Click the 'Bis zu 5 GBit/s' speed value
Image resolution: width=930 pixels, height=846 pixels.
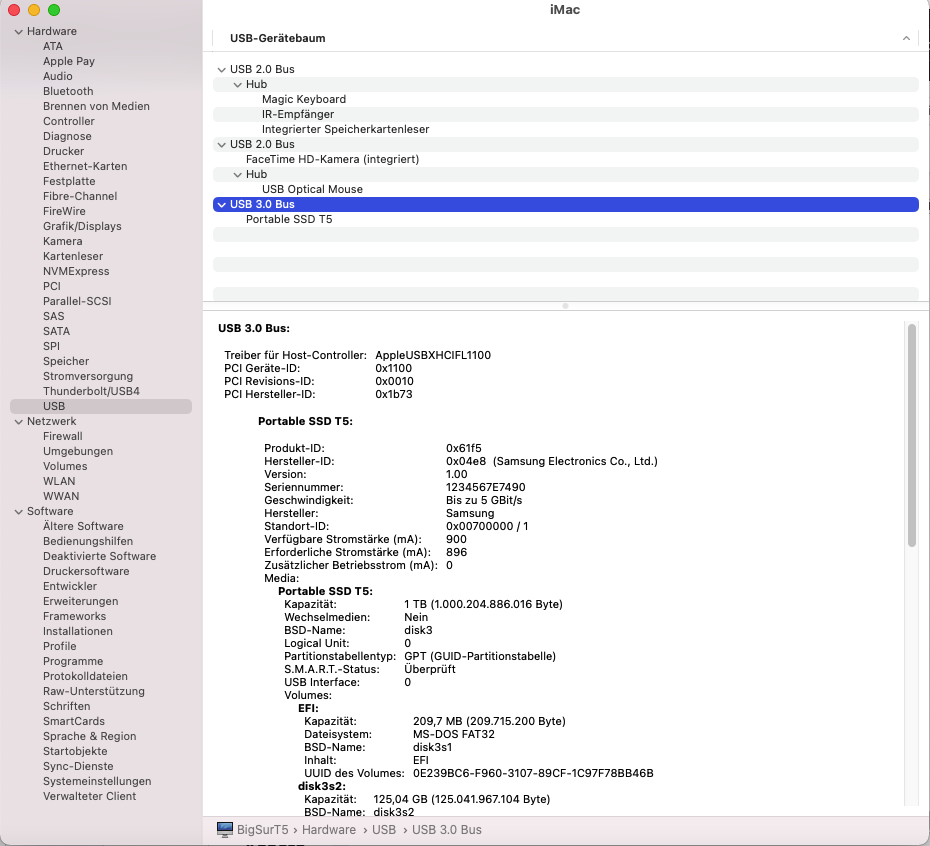tap(484, 500)
